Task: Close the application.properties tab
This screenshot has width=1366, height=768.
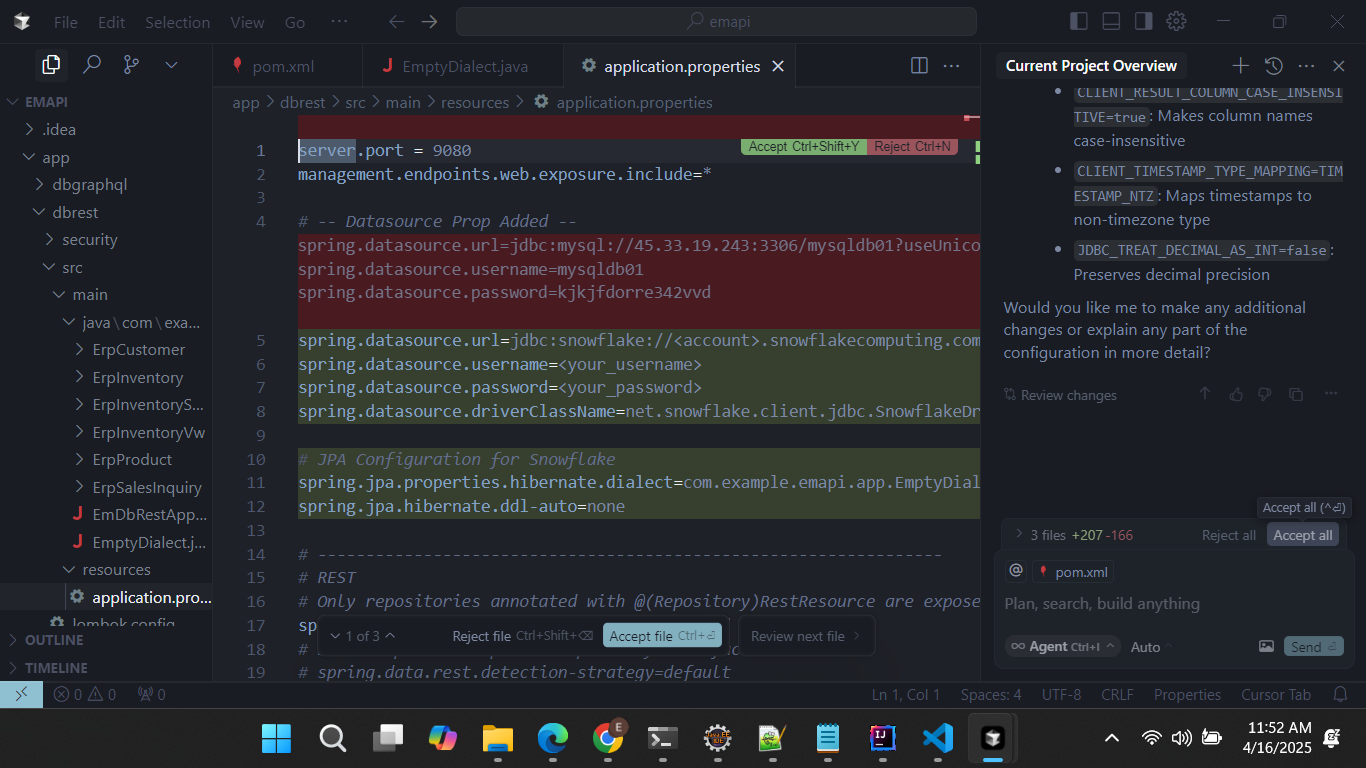Action: coord(778,66)
